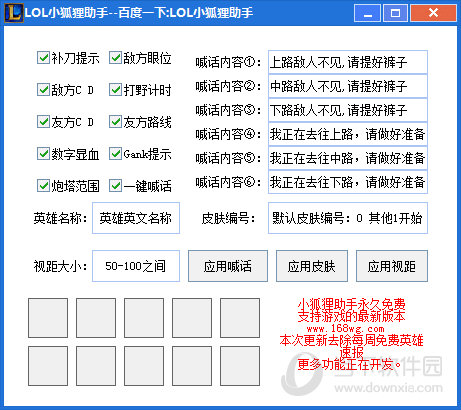Disable the 敌方C D checkbox
461x410 pixels.
click(43, 90)
